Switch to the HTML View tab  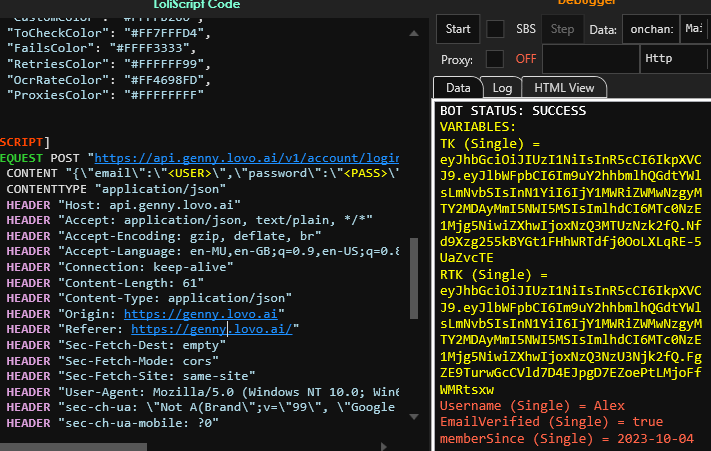pos(564,87)
